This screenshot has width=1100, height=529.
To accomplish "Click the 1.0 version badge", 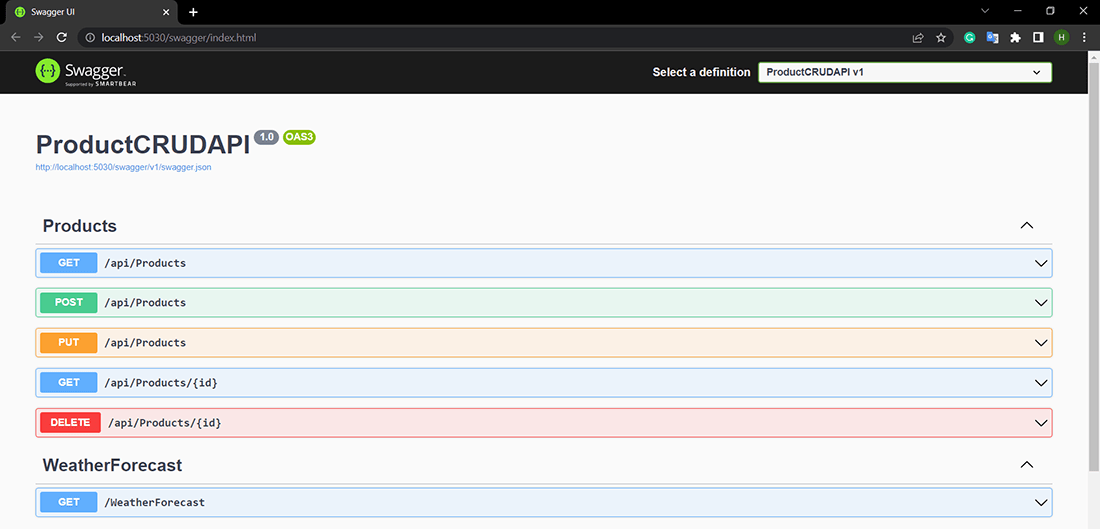I will pyautogui.click(x=267, y=138).
